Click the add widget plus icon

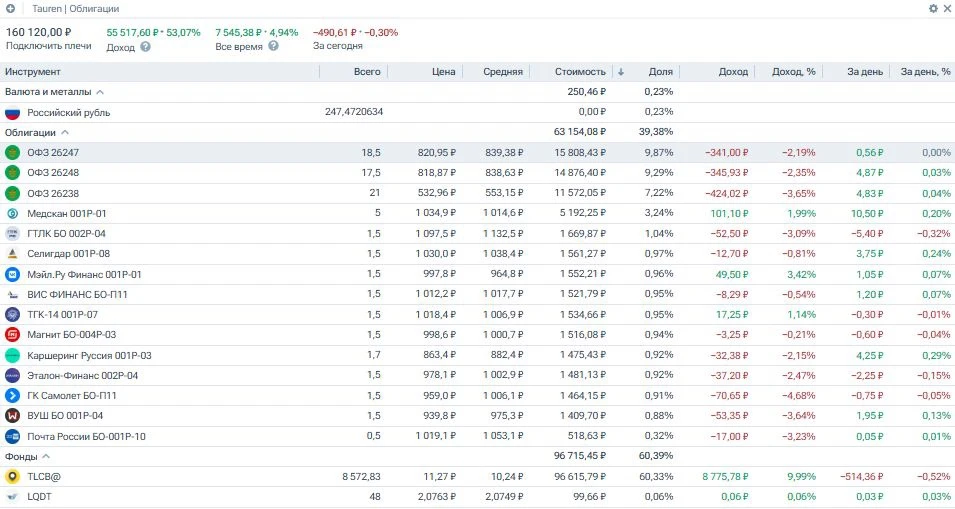pyautogui.click(x=10, y=9)
